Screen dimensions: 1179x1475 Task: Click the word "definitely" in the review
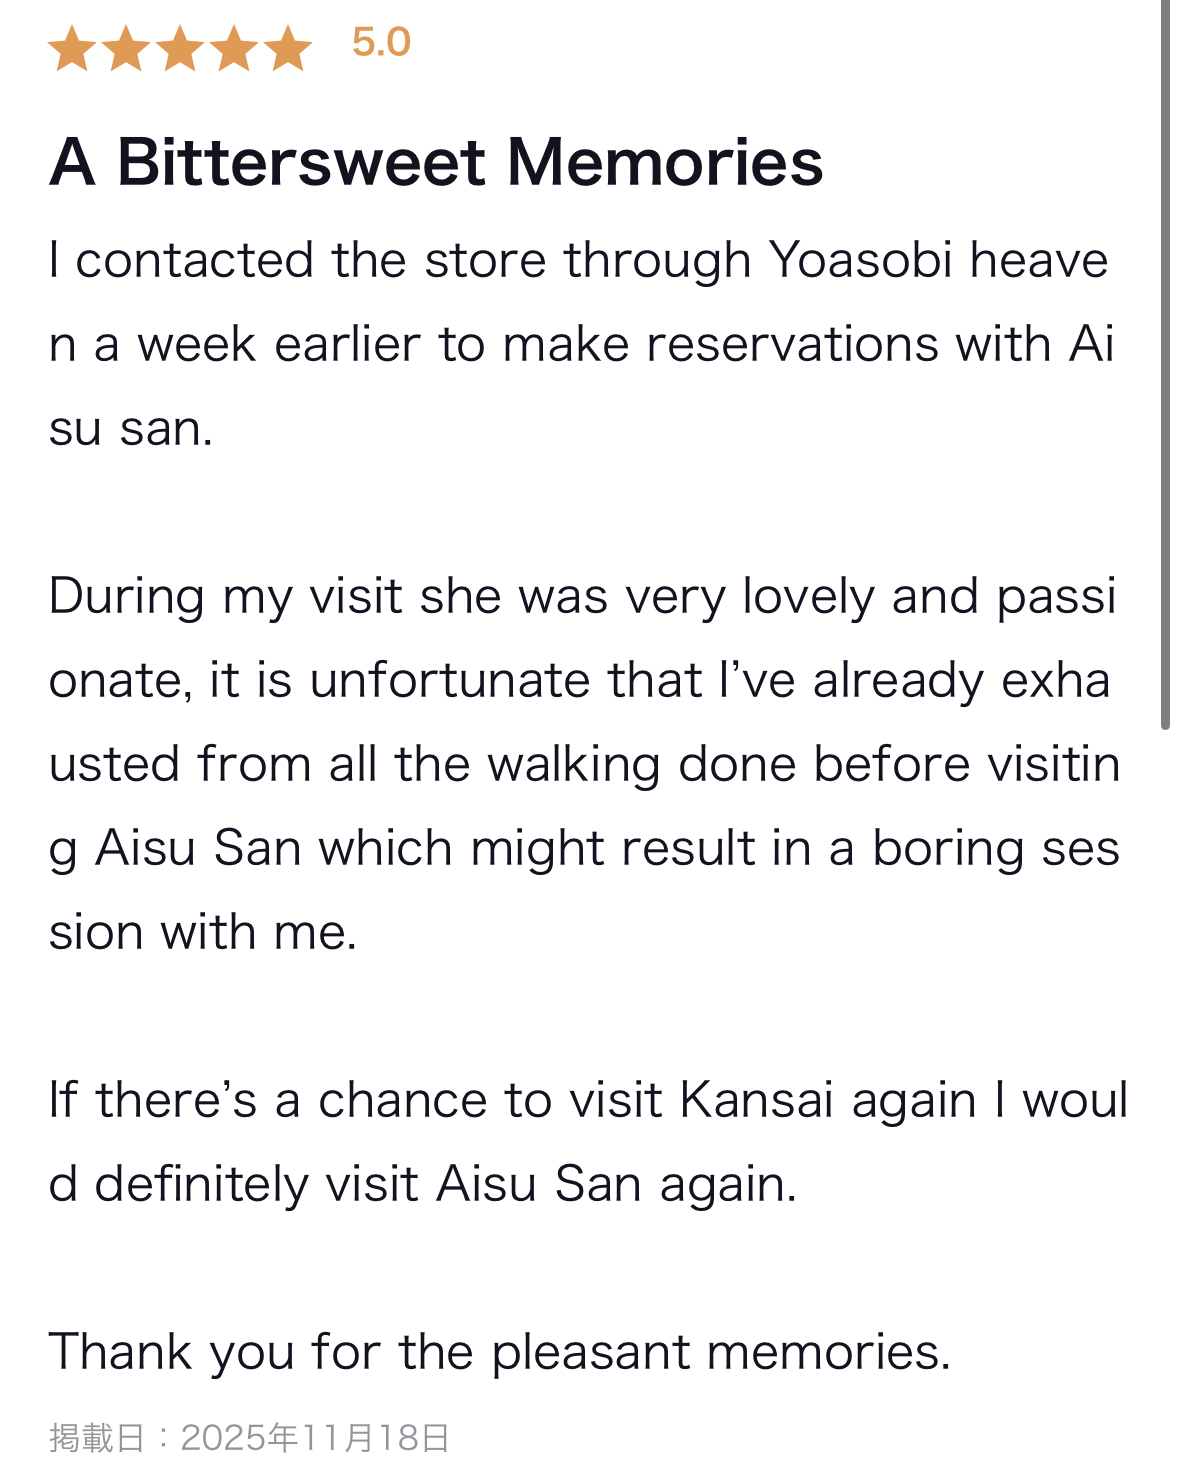coord(201,1185)
